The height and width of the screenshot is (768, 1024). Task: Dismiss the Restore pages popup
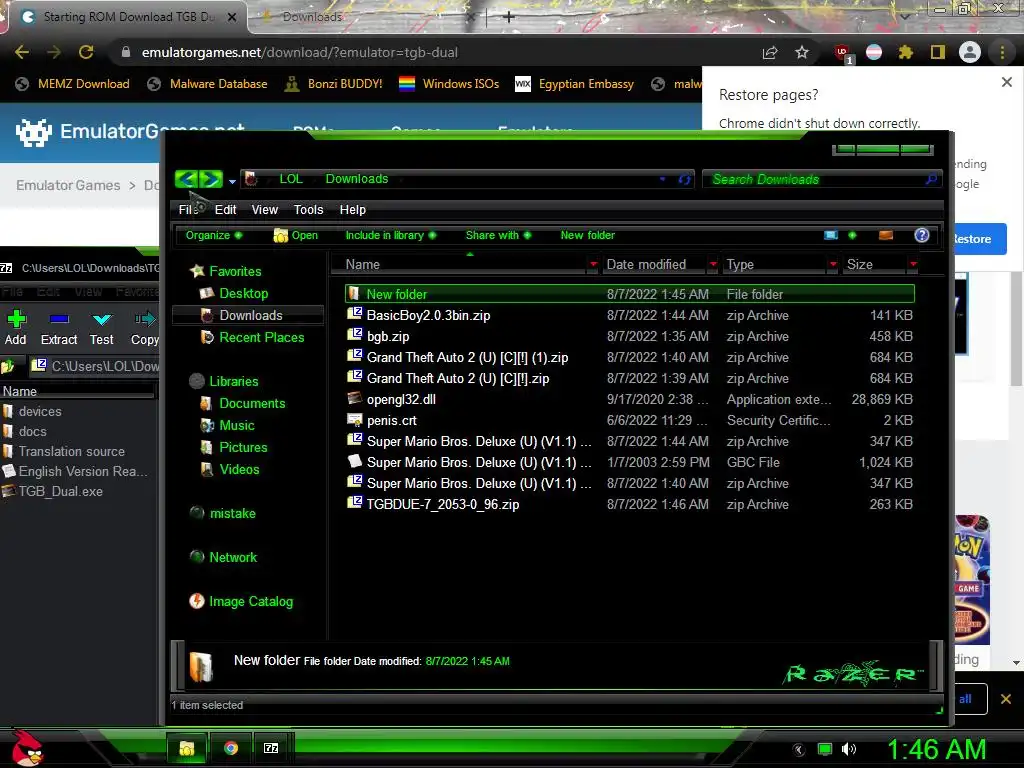click(1006, 82)
